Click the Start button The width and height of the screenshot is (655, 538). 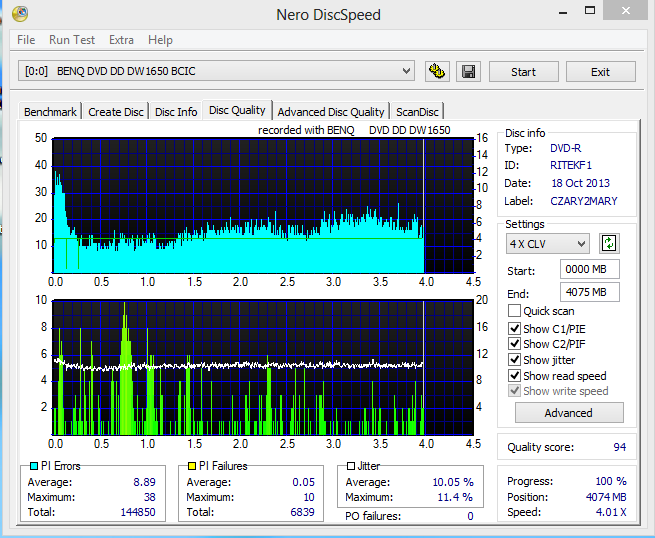[x=523, y=72]
